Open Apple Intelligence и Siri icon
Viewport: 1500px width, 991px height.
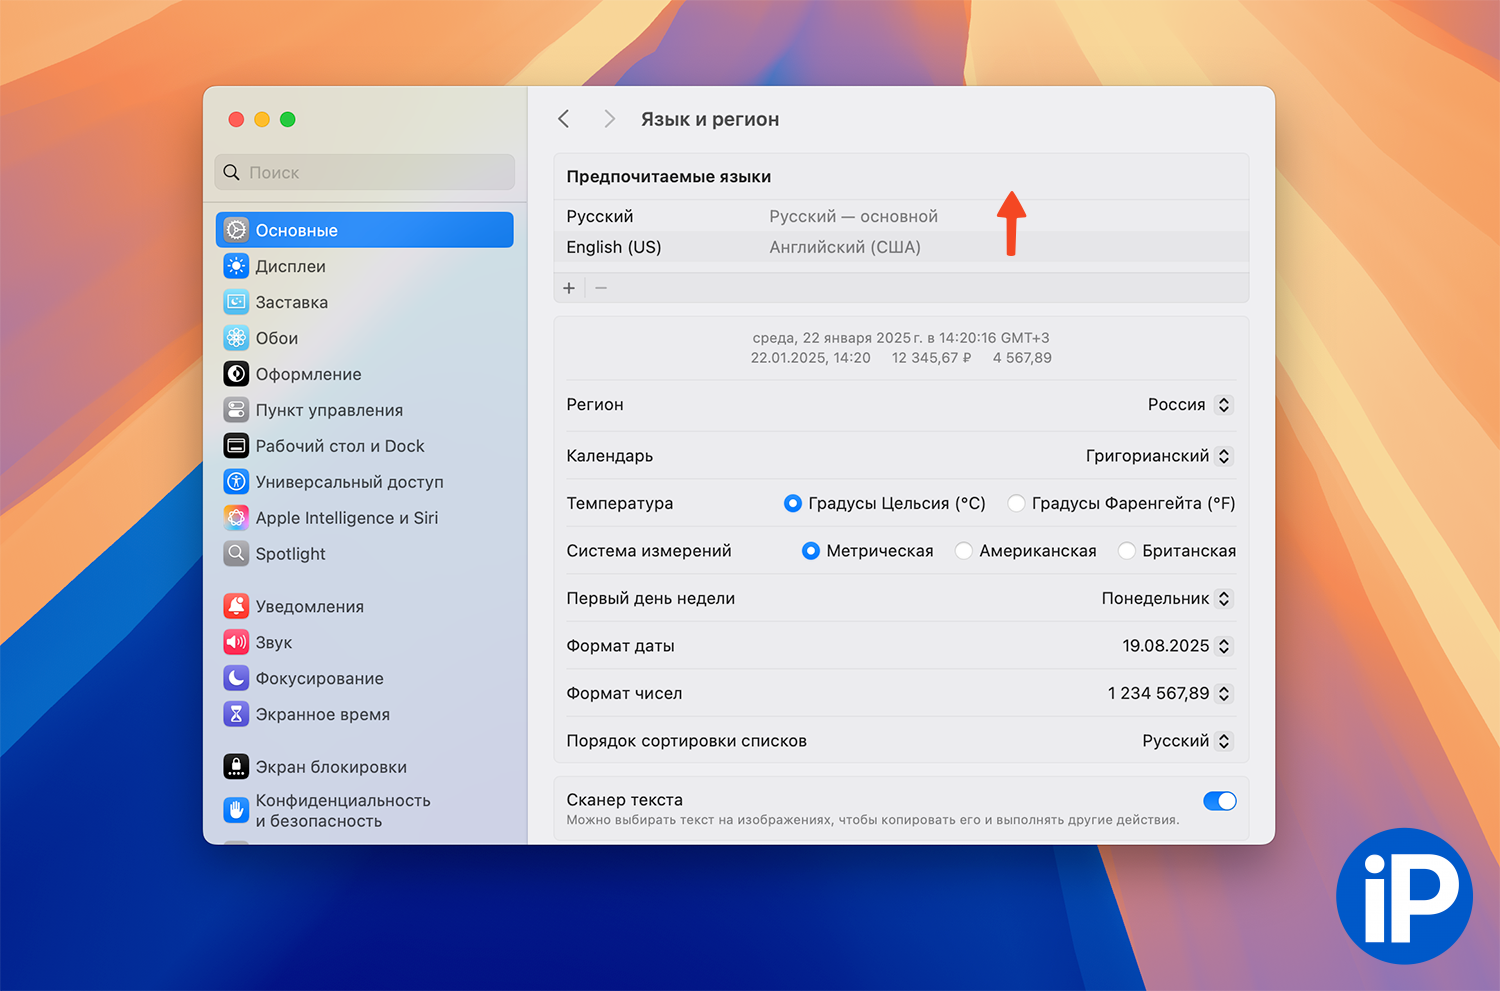click(236, 518)
